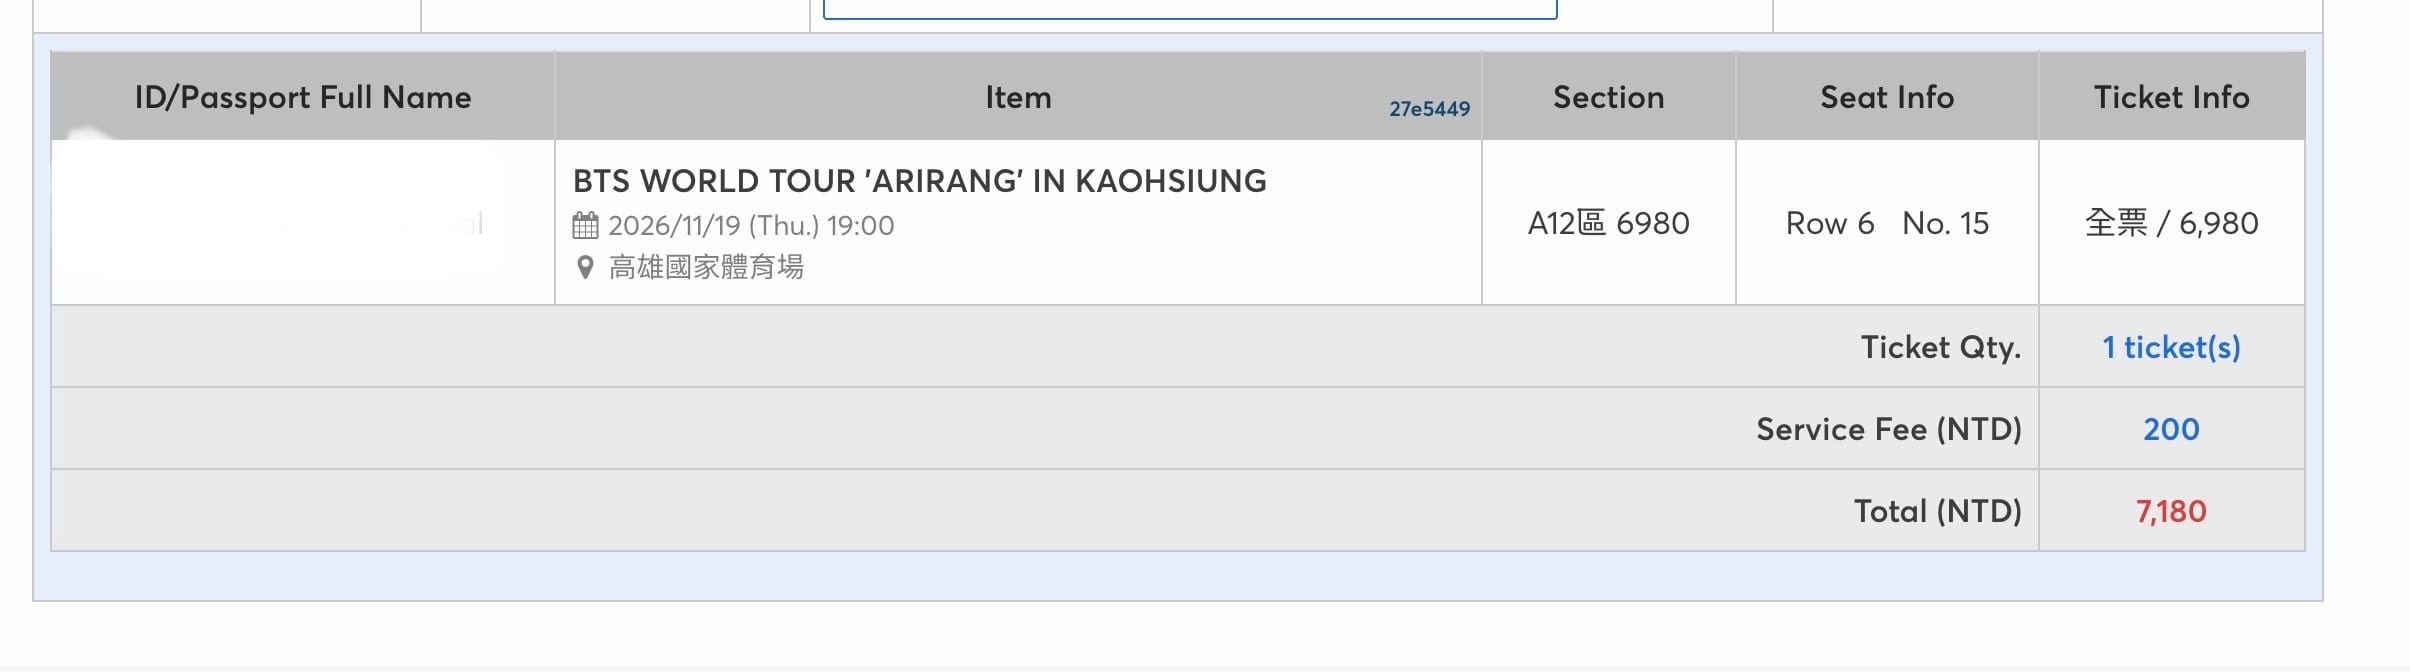The height and width of the screenshot is (672, 2410).
Task: Click the Section column header
Action: (1608, 97)
